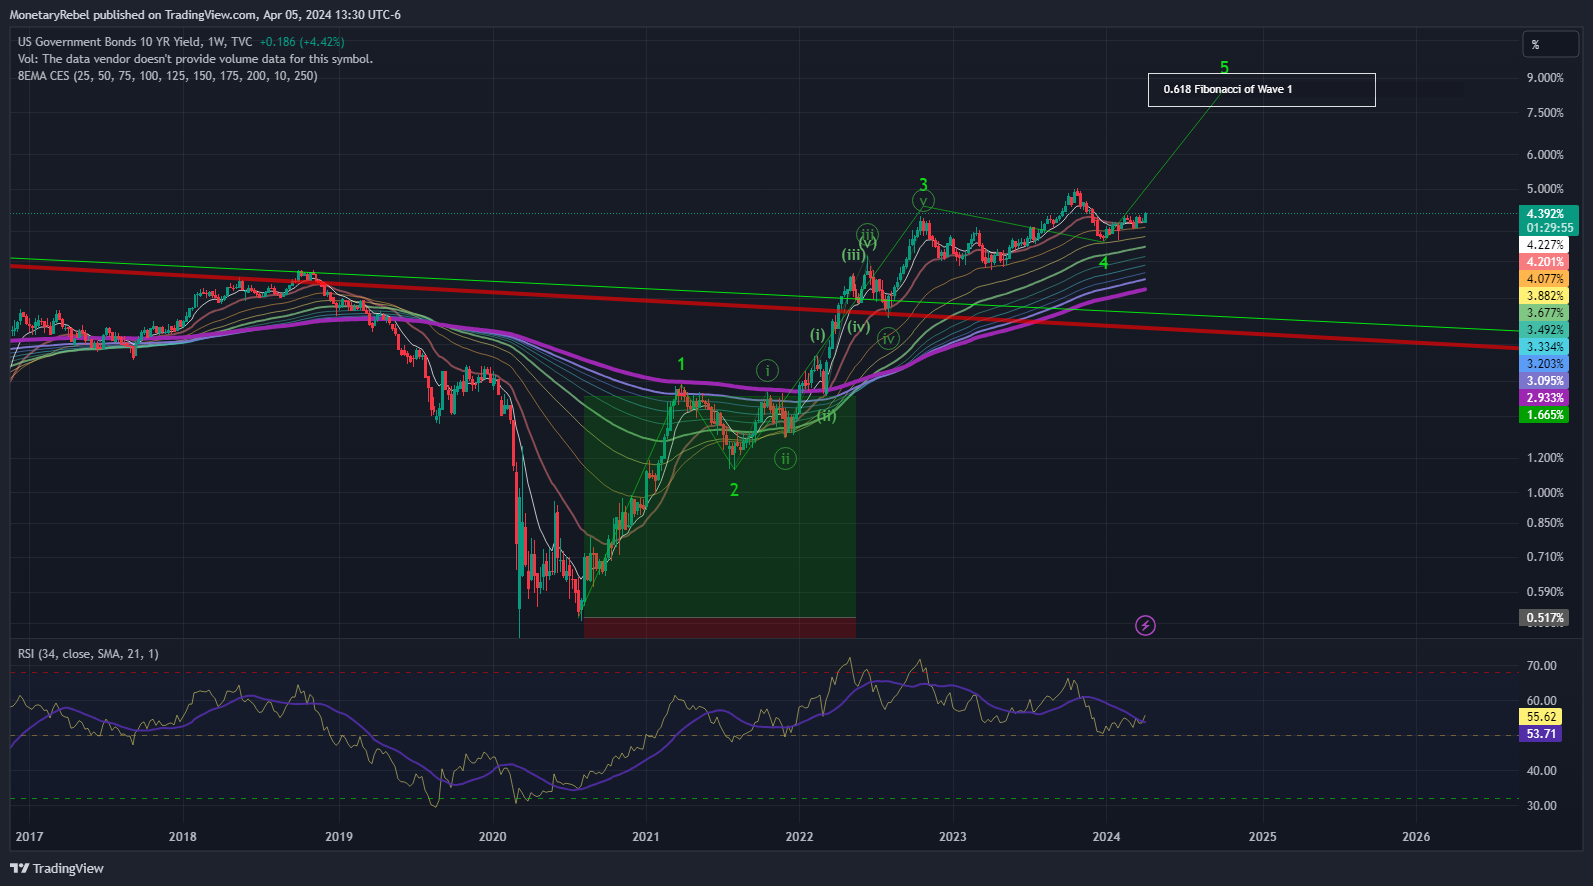Click the 1.200% price axis label
1593x886 pixels.
1545,458
